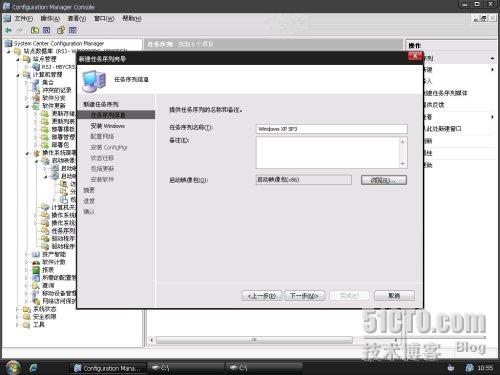500x375 pixels.
Task: Close the 新建任务序列向导 wizard dialog
Action: [415, 56]
